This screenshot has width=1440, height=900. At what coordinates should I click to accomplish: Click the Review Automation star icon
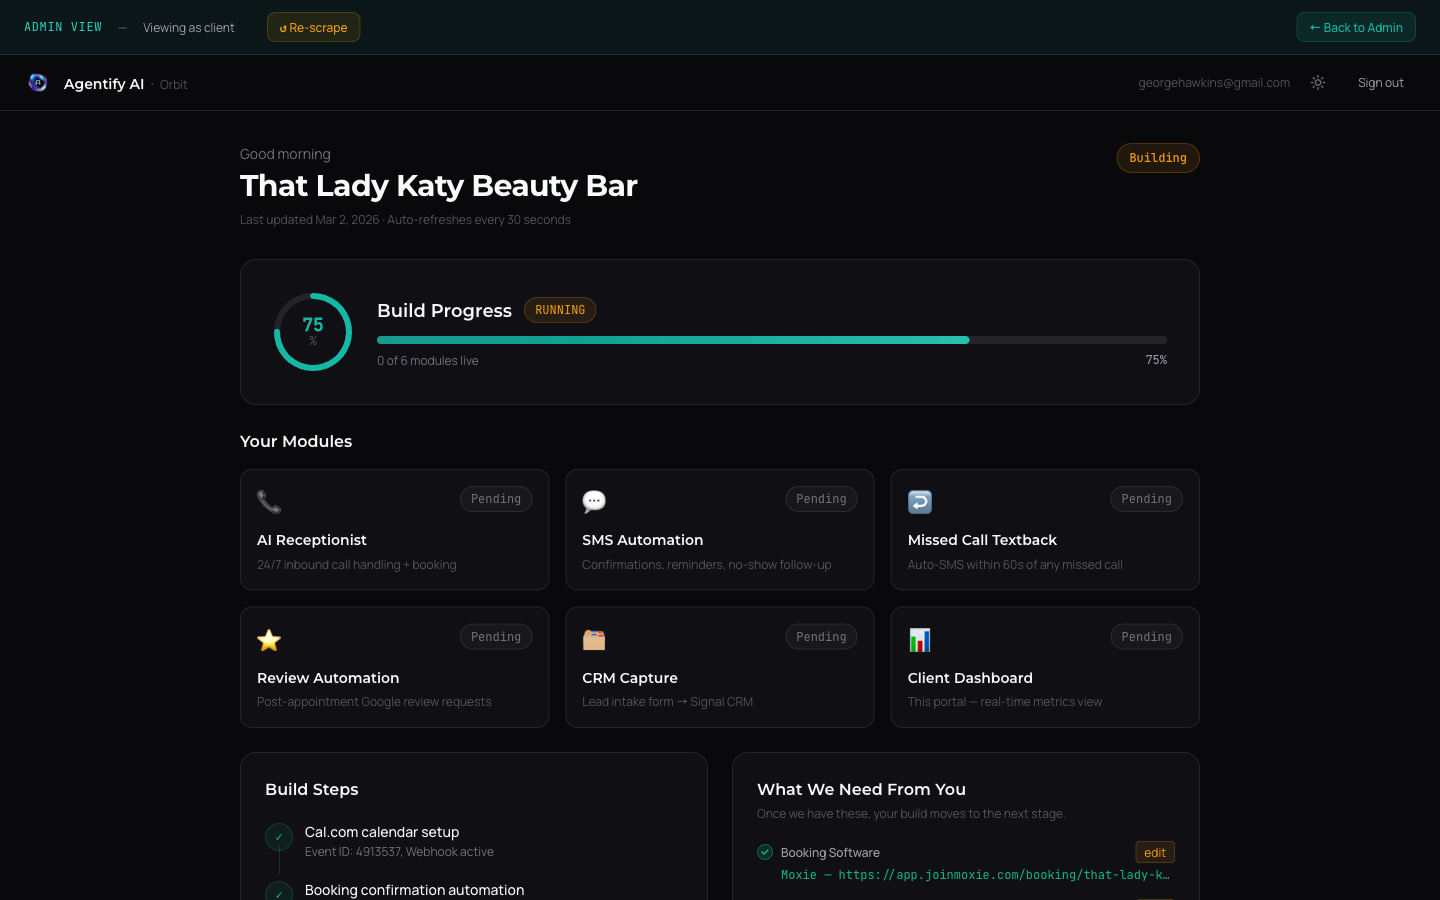pyautogui.click(x=268, y=639)
